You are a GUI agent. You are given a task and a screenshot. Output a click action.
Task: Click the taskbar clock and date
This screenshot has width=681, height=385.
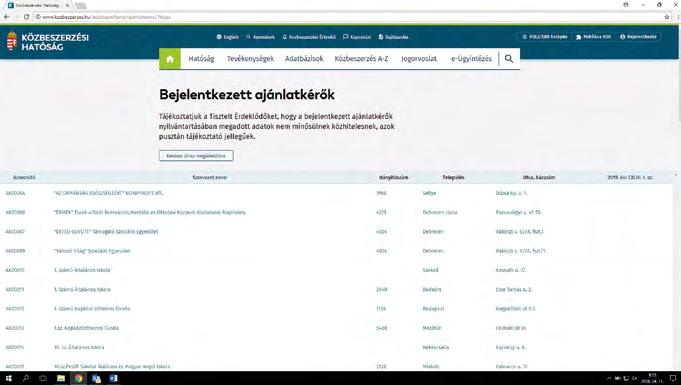[x=652, y=378]
